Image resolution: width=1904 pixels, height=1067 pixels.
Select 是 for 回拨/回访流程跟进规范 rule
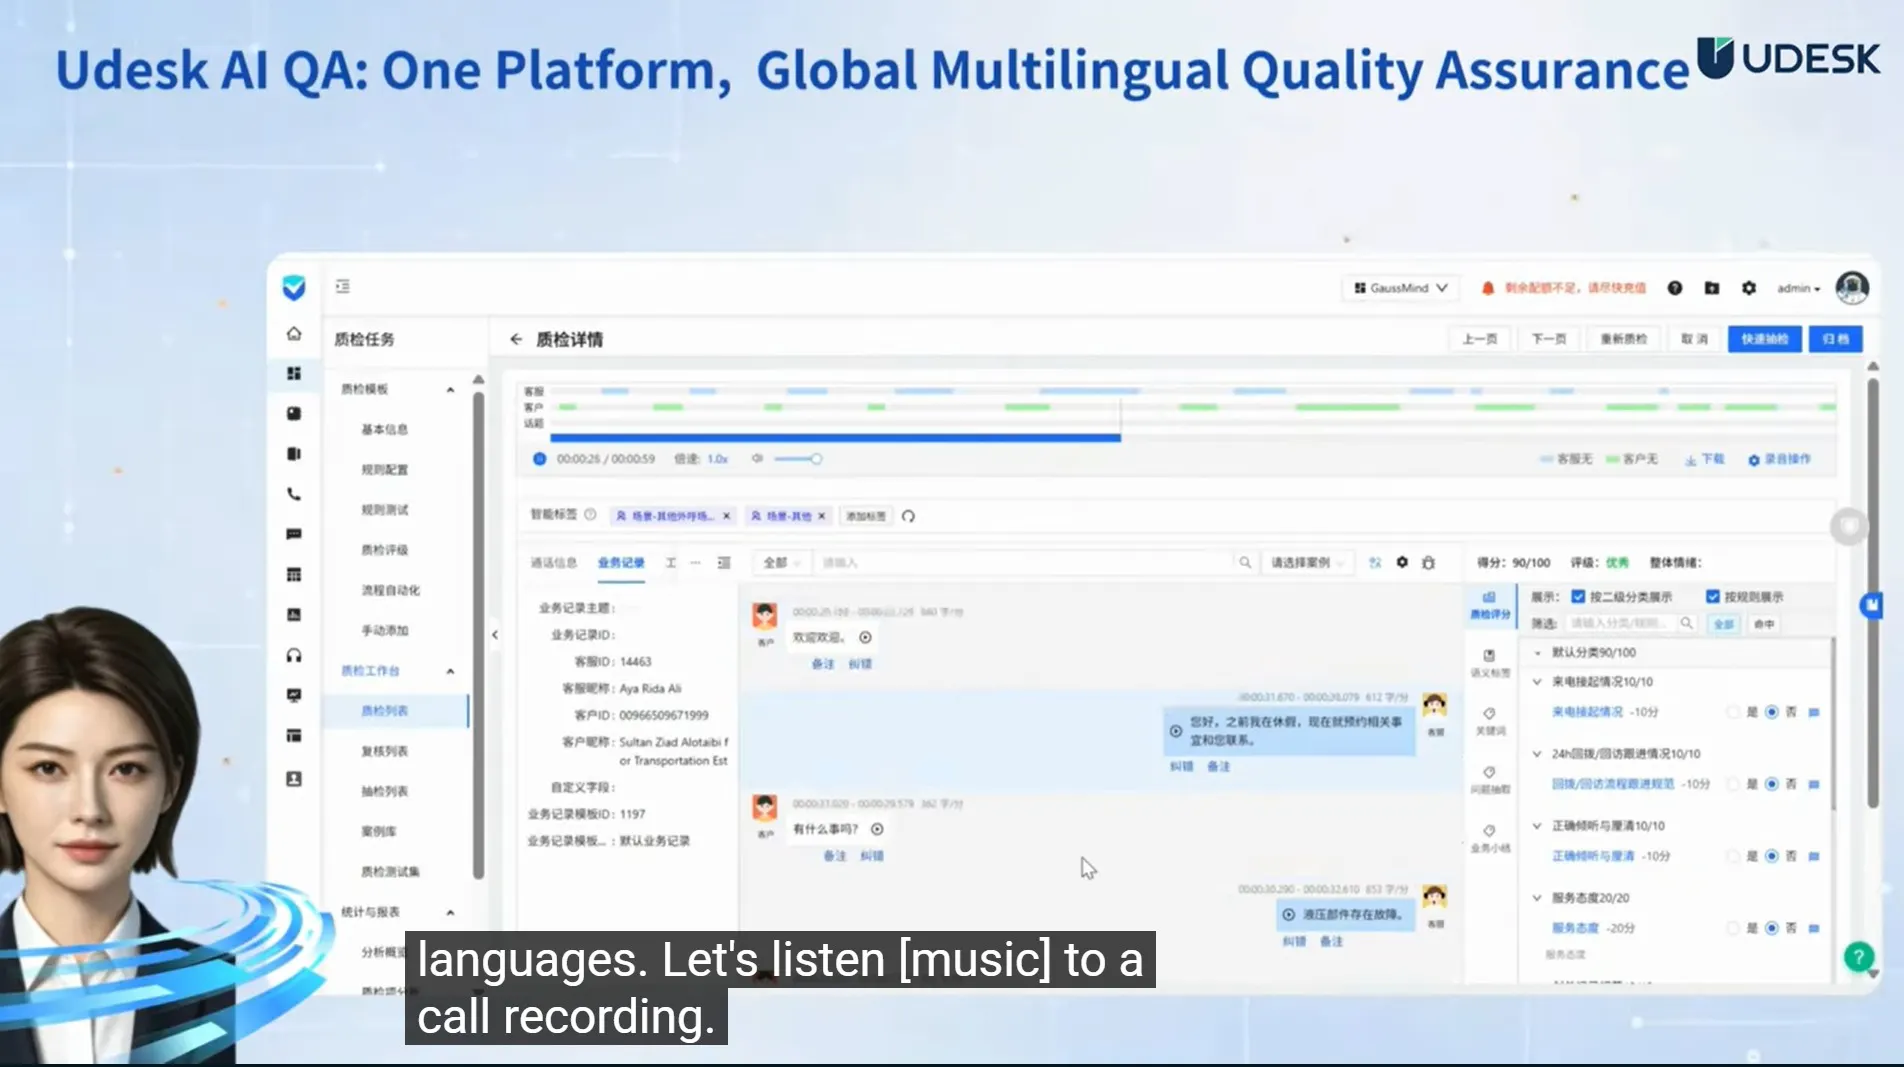click(x=1733, y=784)
